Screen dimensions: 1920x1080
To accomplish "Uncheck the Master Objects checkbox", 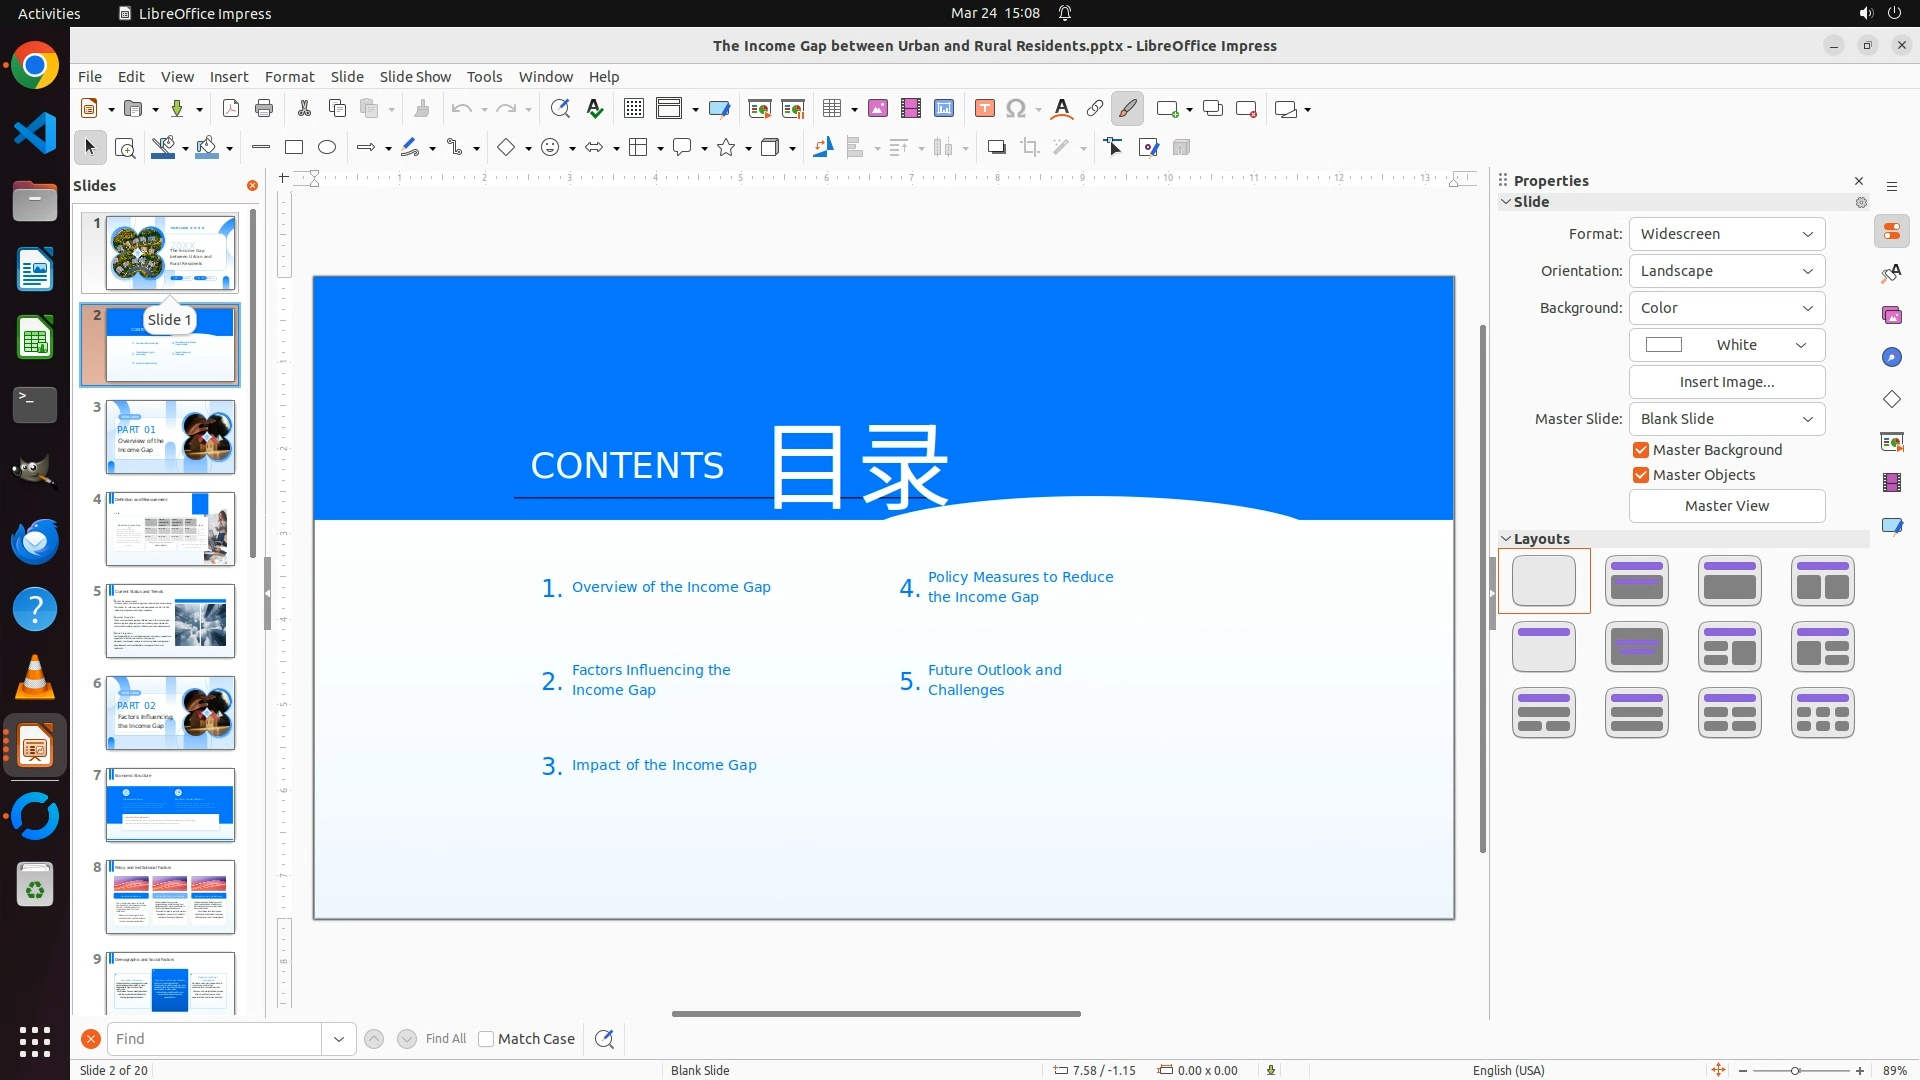I will point(1641,475).
